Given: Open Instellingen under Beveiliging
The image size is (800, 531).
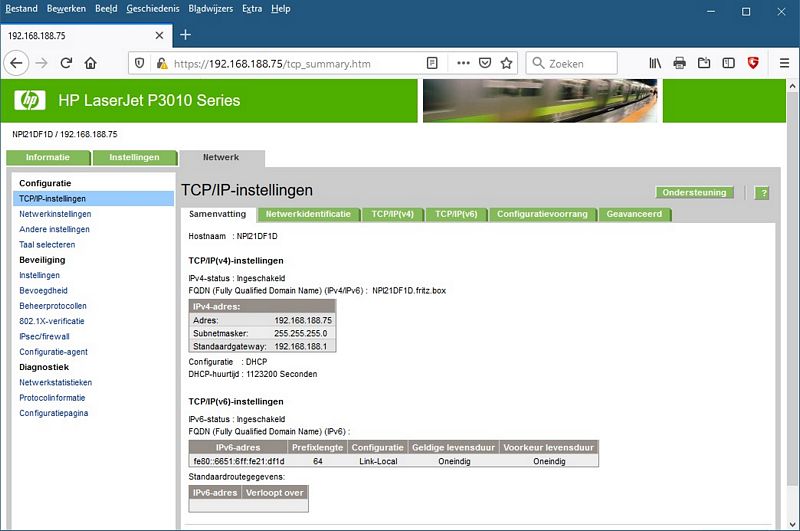Looking at the screenshot, I should point(39,275).
